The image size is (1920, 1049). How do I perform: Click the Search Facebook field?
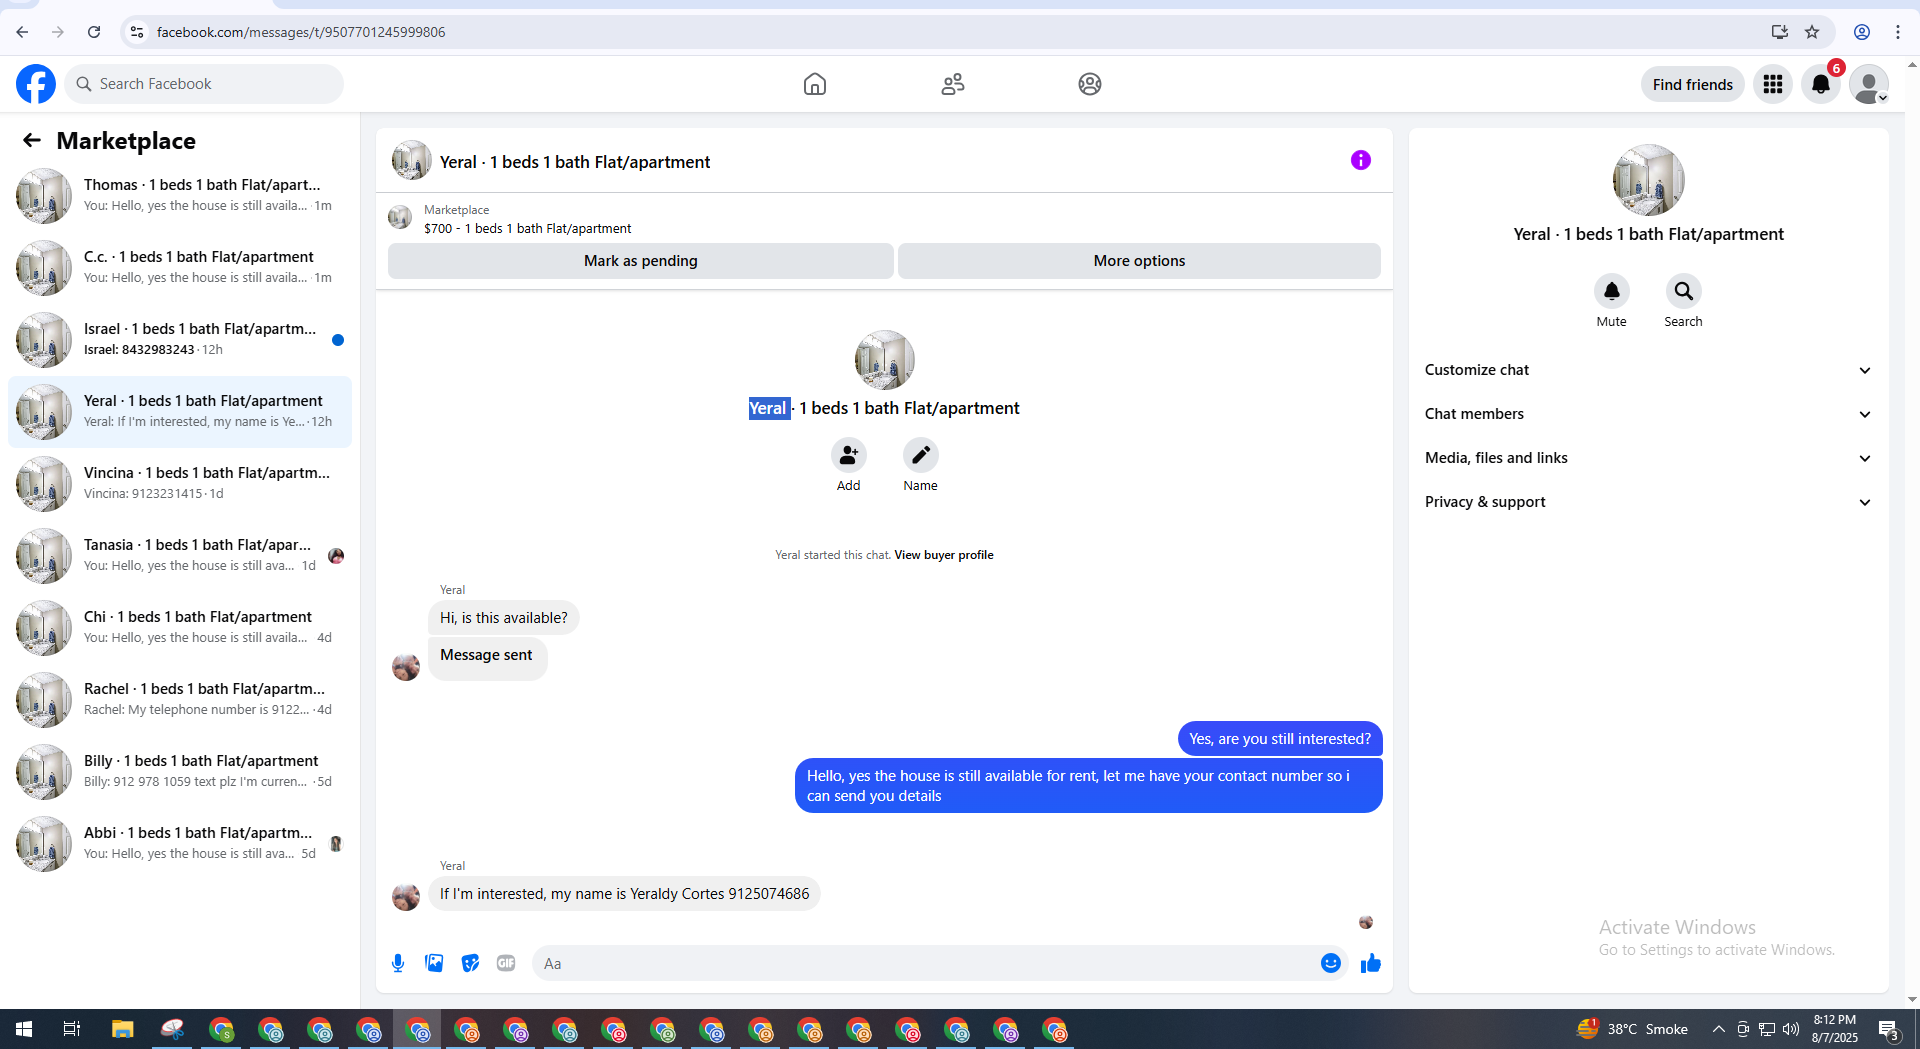coord(204,84)
